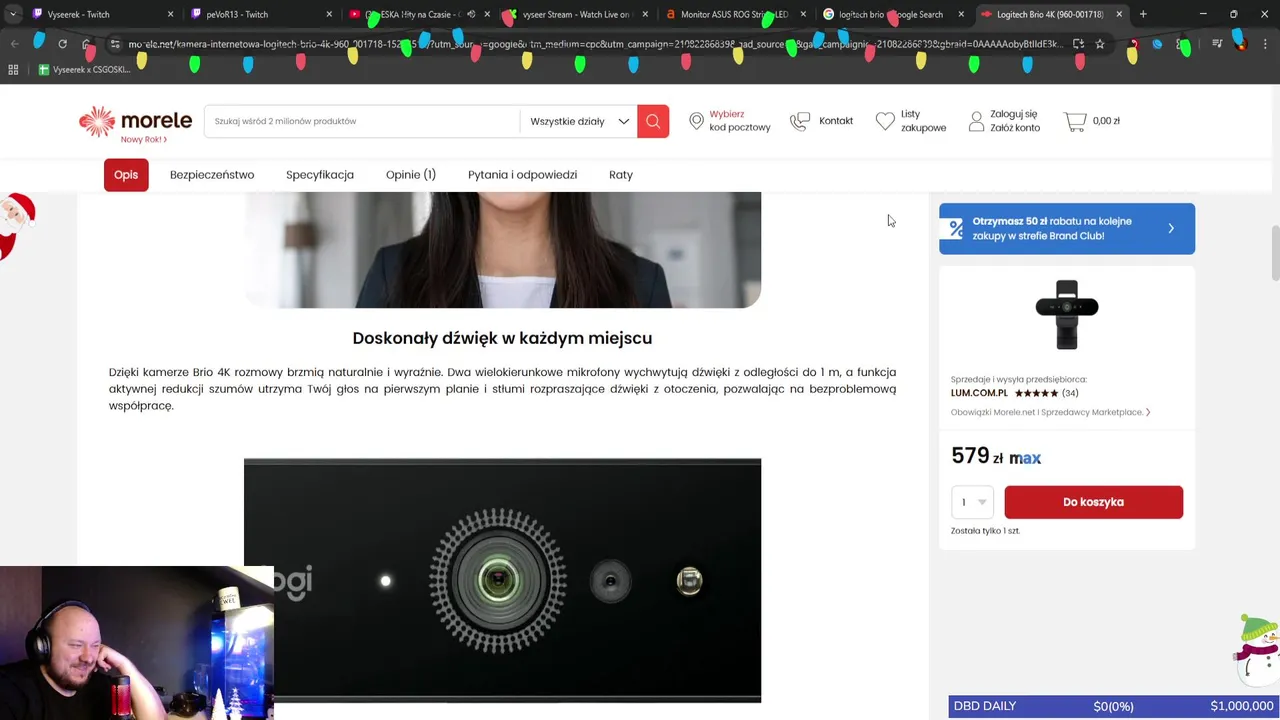Image resolution: width=1280 pixels, height=720 pixels.
Task: Click the Do koszyka button
Action: pos(1093,502)
